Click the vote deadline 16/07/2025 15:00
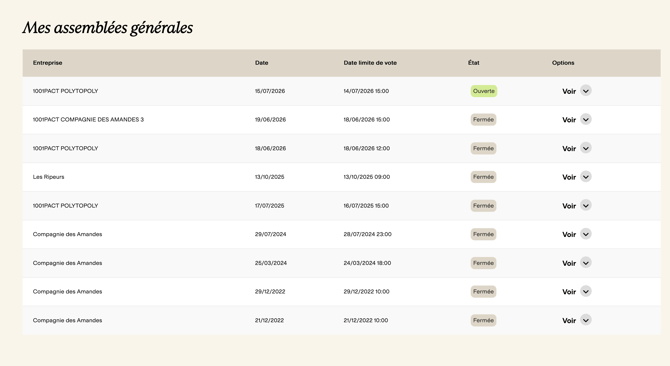This screenshot has width=670, height=366. click(366, 205)
